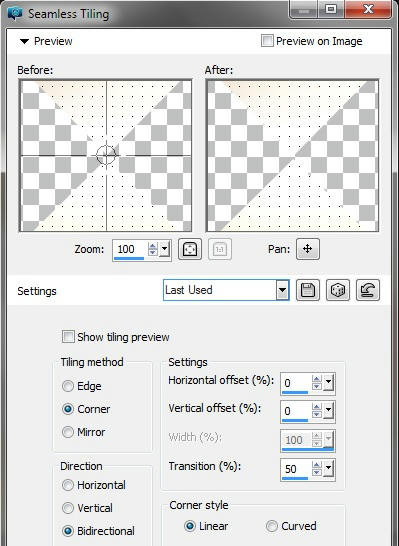Select the Curved corner style

coord(272,526)
